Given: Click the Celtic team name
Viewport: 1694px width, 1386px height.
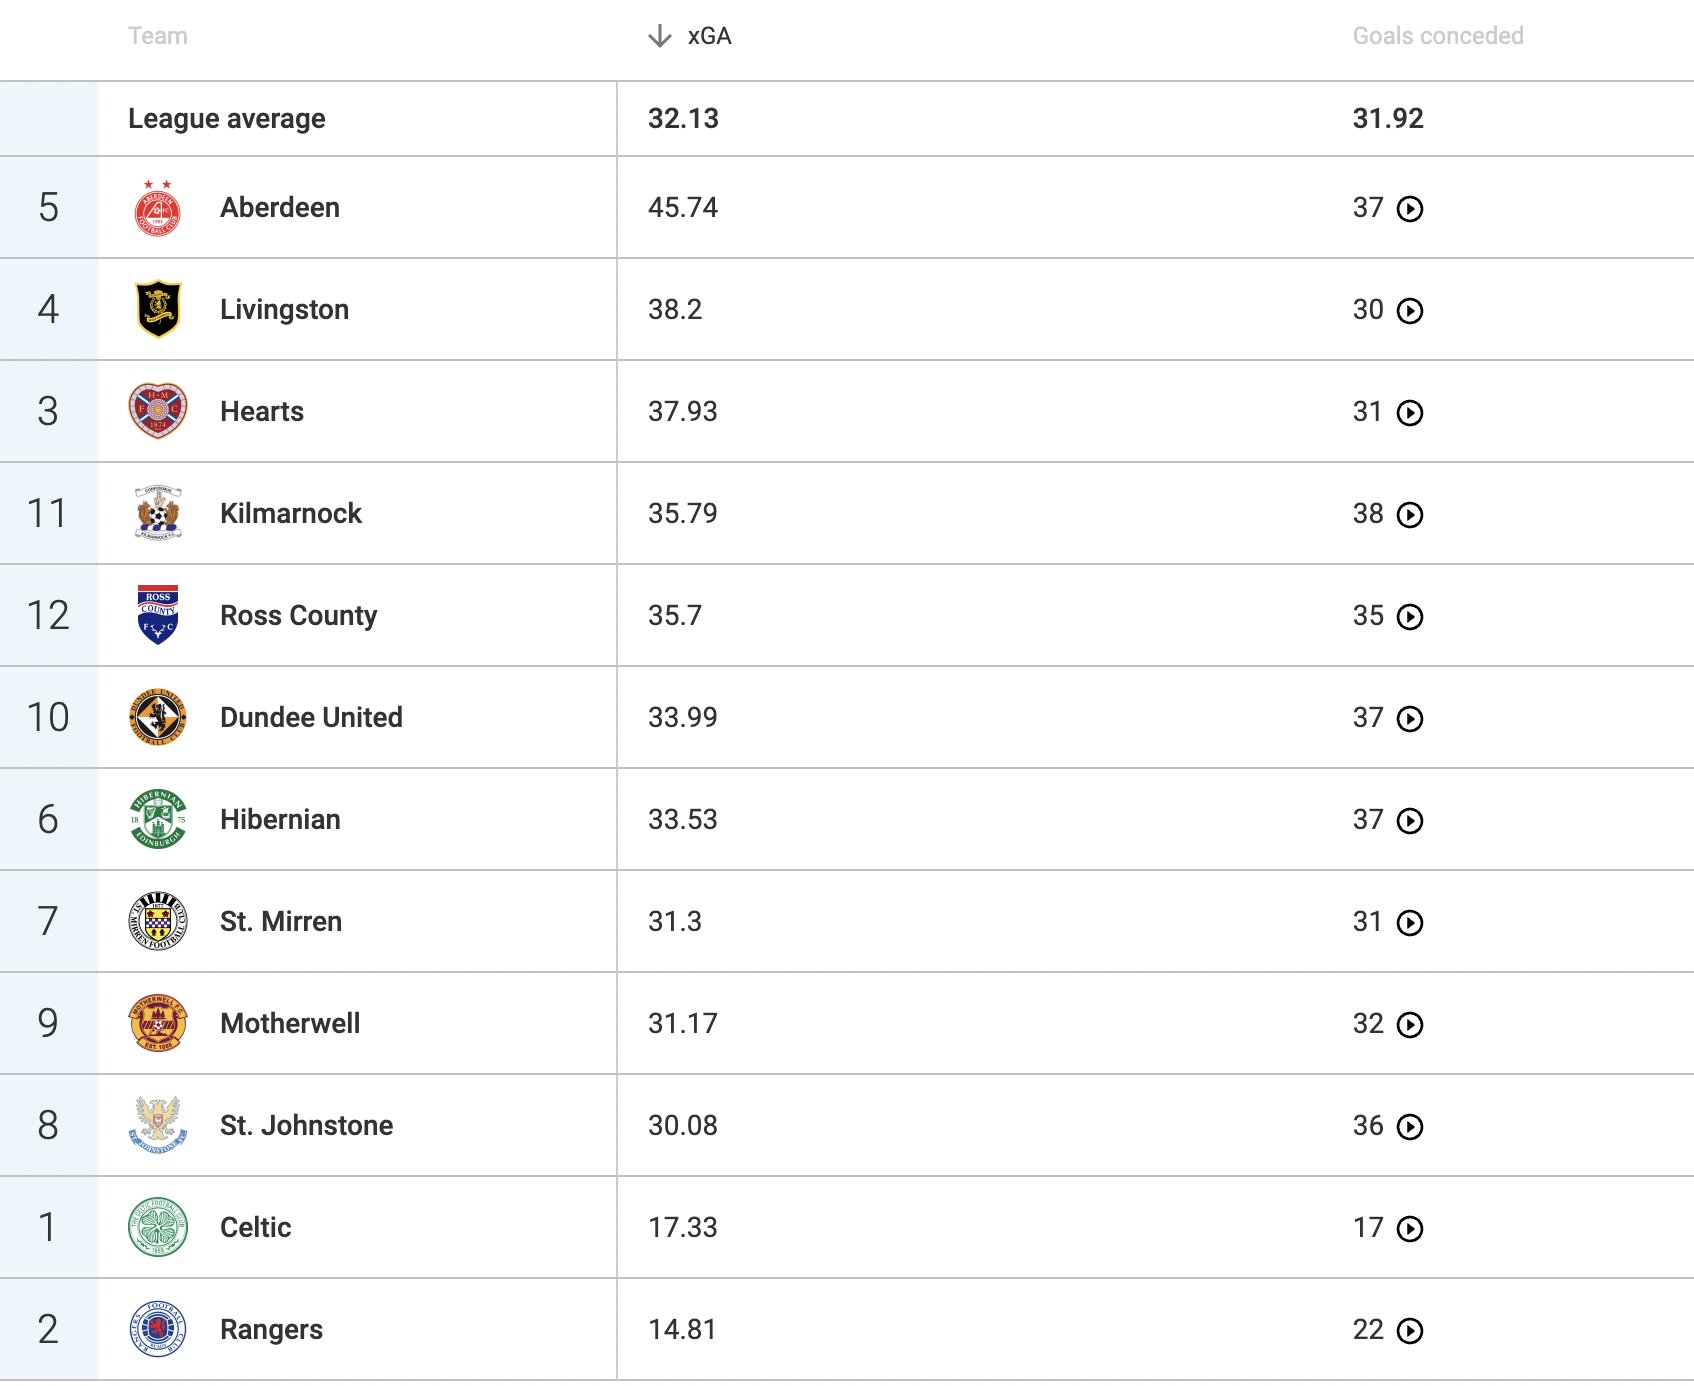Looking at the screenshot, I should coord(256,1228).
